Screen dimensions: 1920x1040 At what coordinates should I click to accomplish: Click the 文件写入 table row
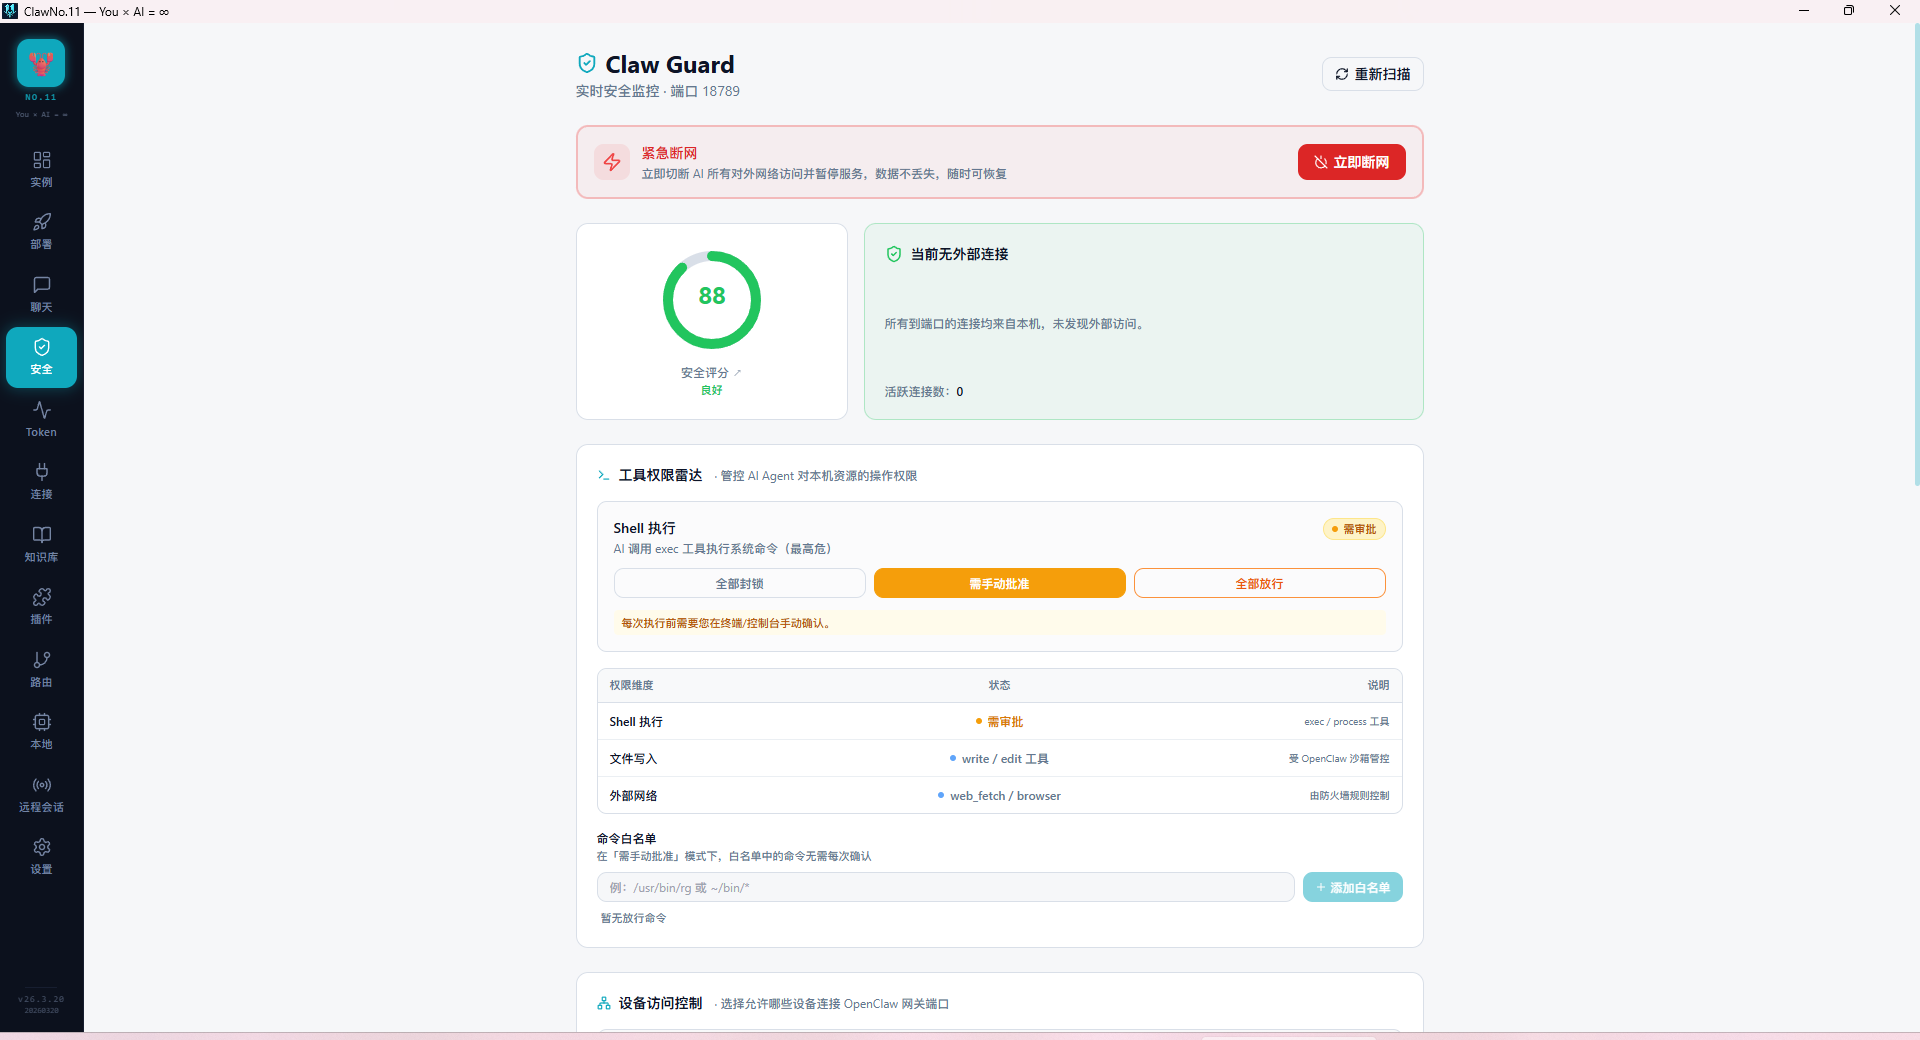(x=999, y=758)
